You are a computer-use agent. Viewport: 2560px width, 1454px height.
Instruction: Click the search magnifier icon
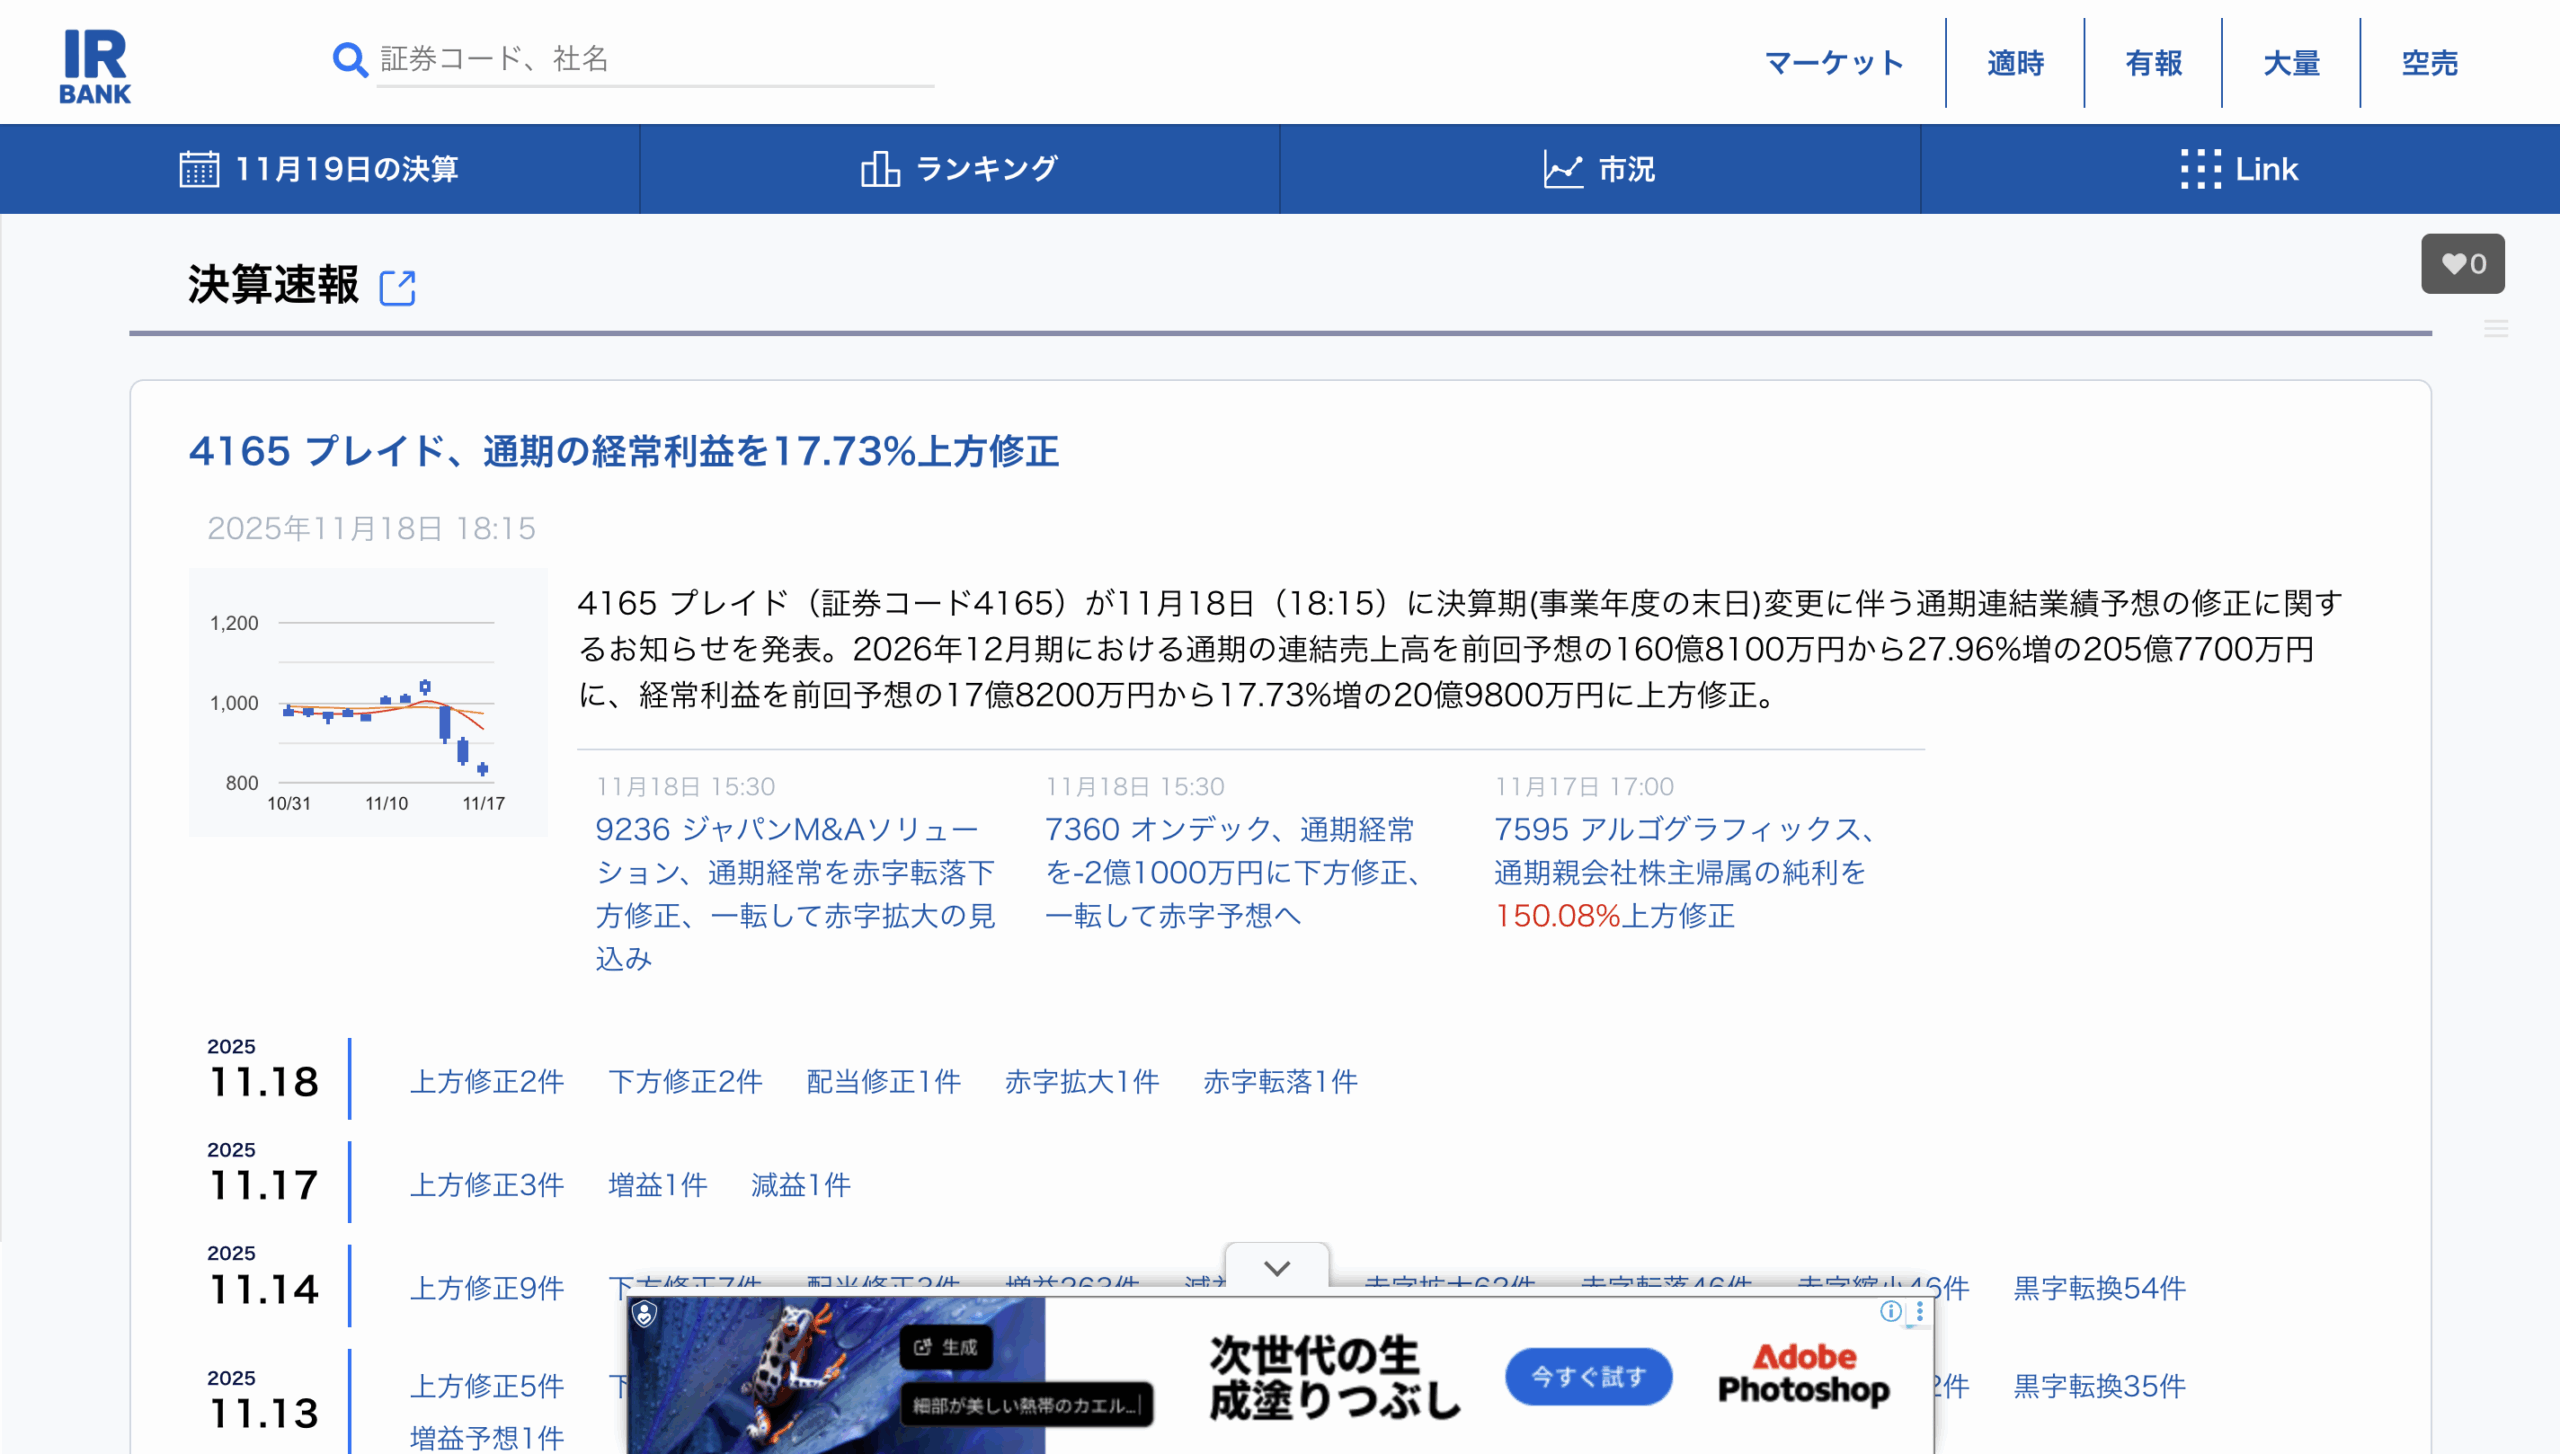(x=349, y=60)
